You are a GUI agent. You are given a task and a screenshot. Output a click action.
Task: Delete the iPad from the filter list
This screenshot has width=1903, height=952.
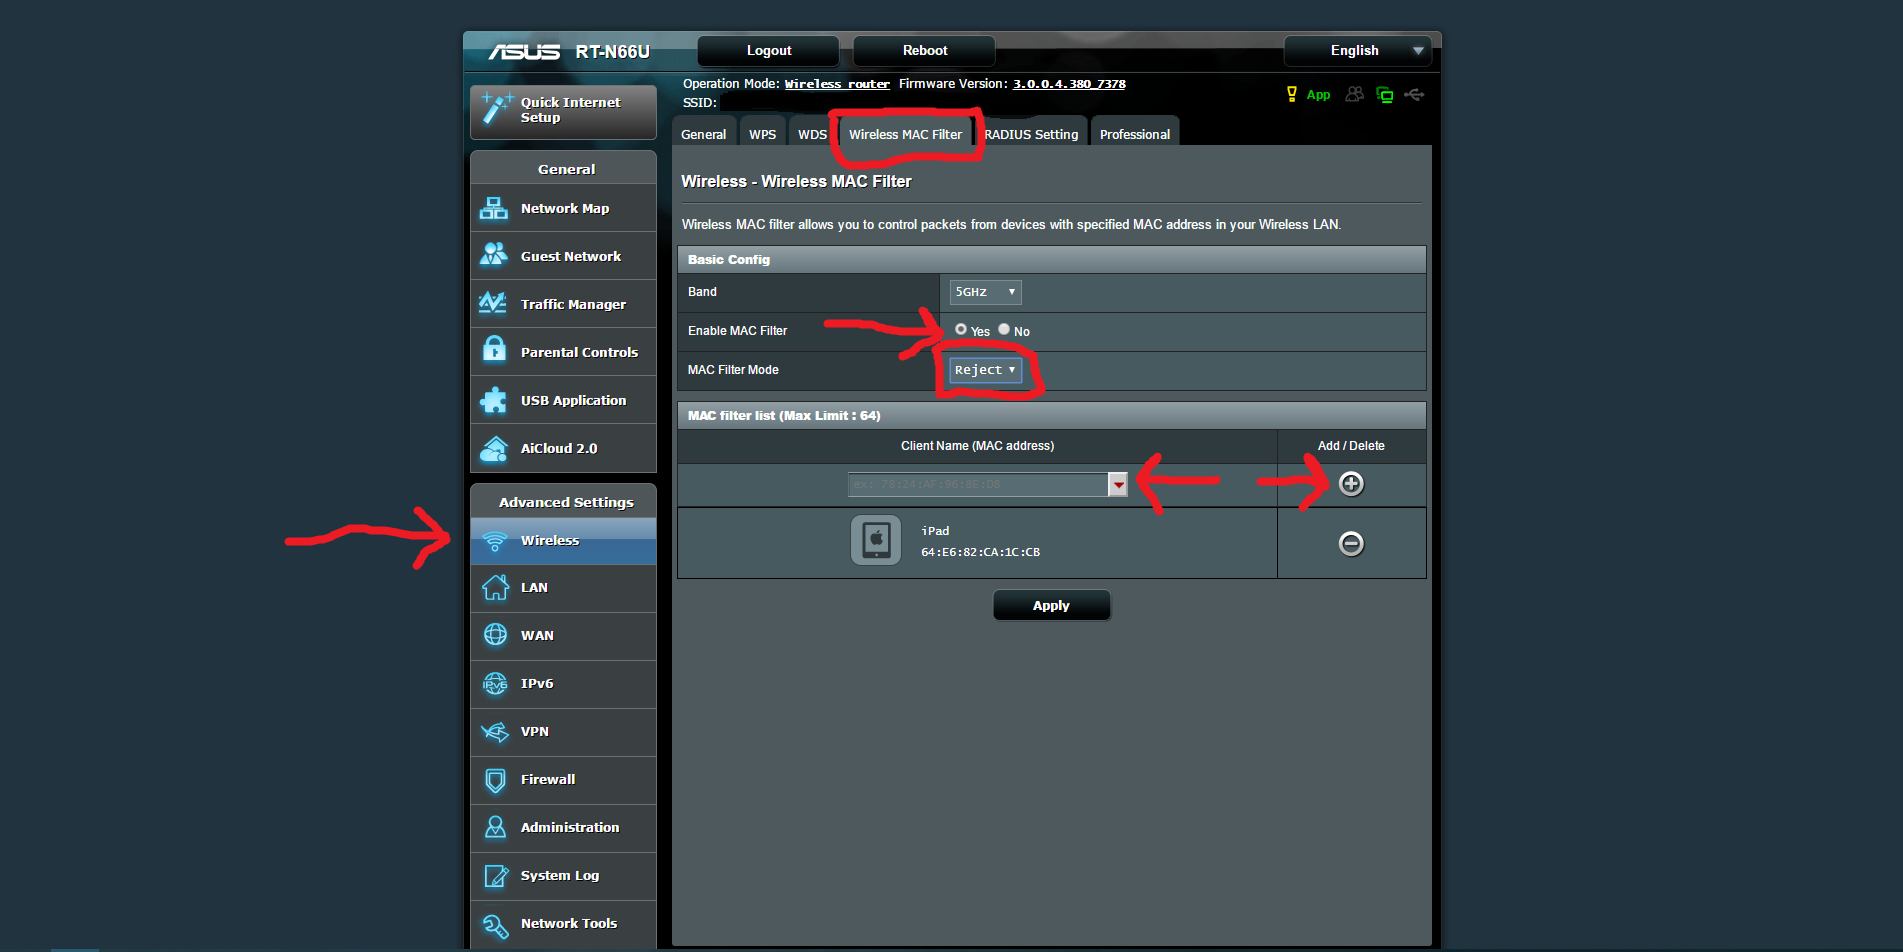tap(1351, 543)
